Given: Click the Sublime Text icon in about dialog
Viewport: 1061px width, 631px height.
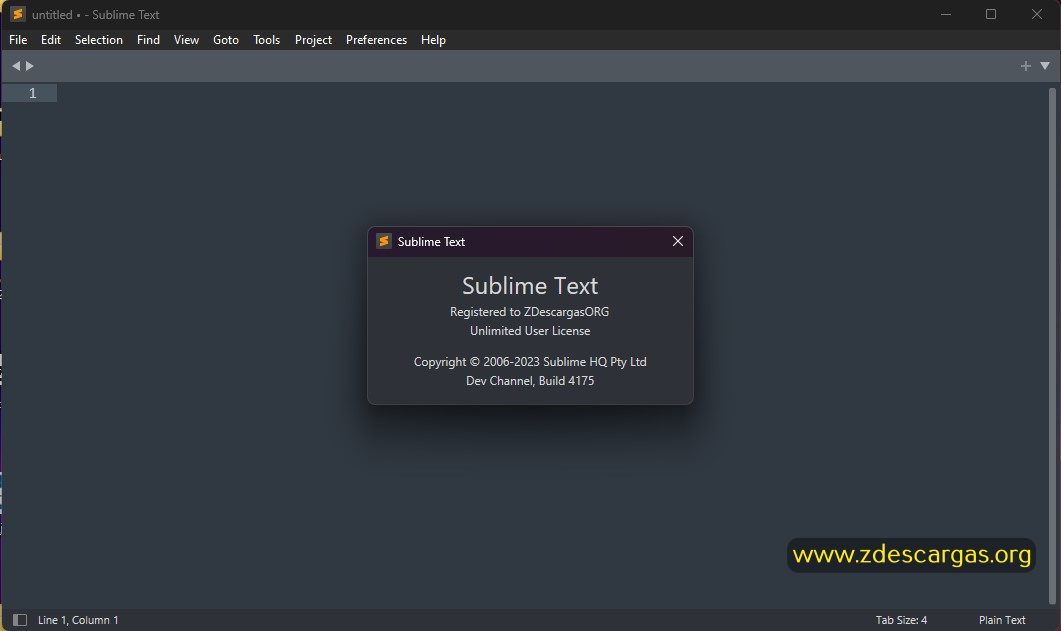Looking at the screenshot, I should [384, 241].
